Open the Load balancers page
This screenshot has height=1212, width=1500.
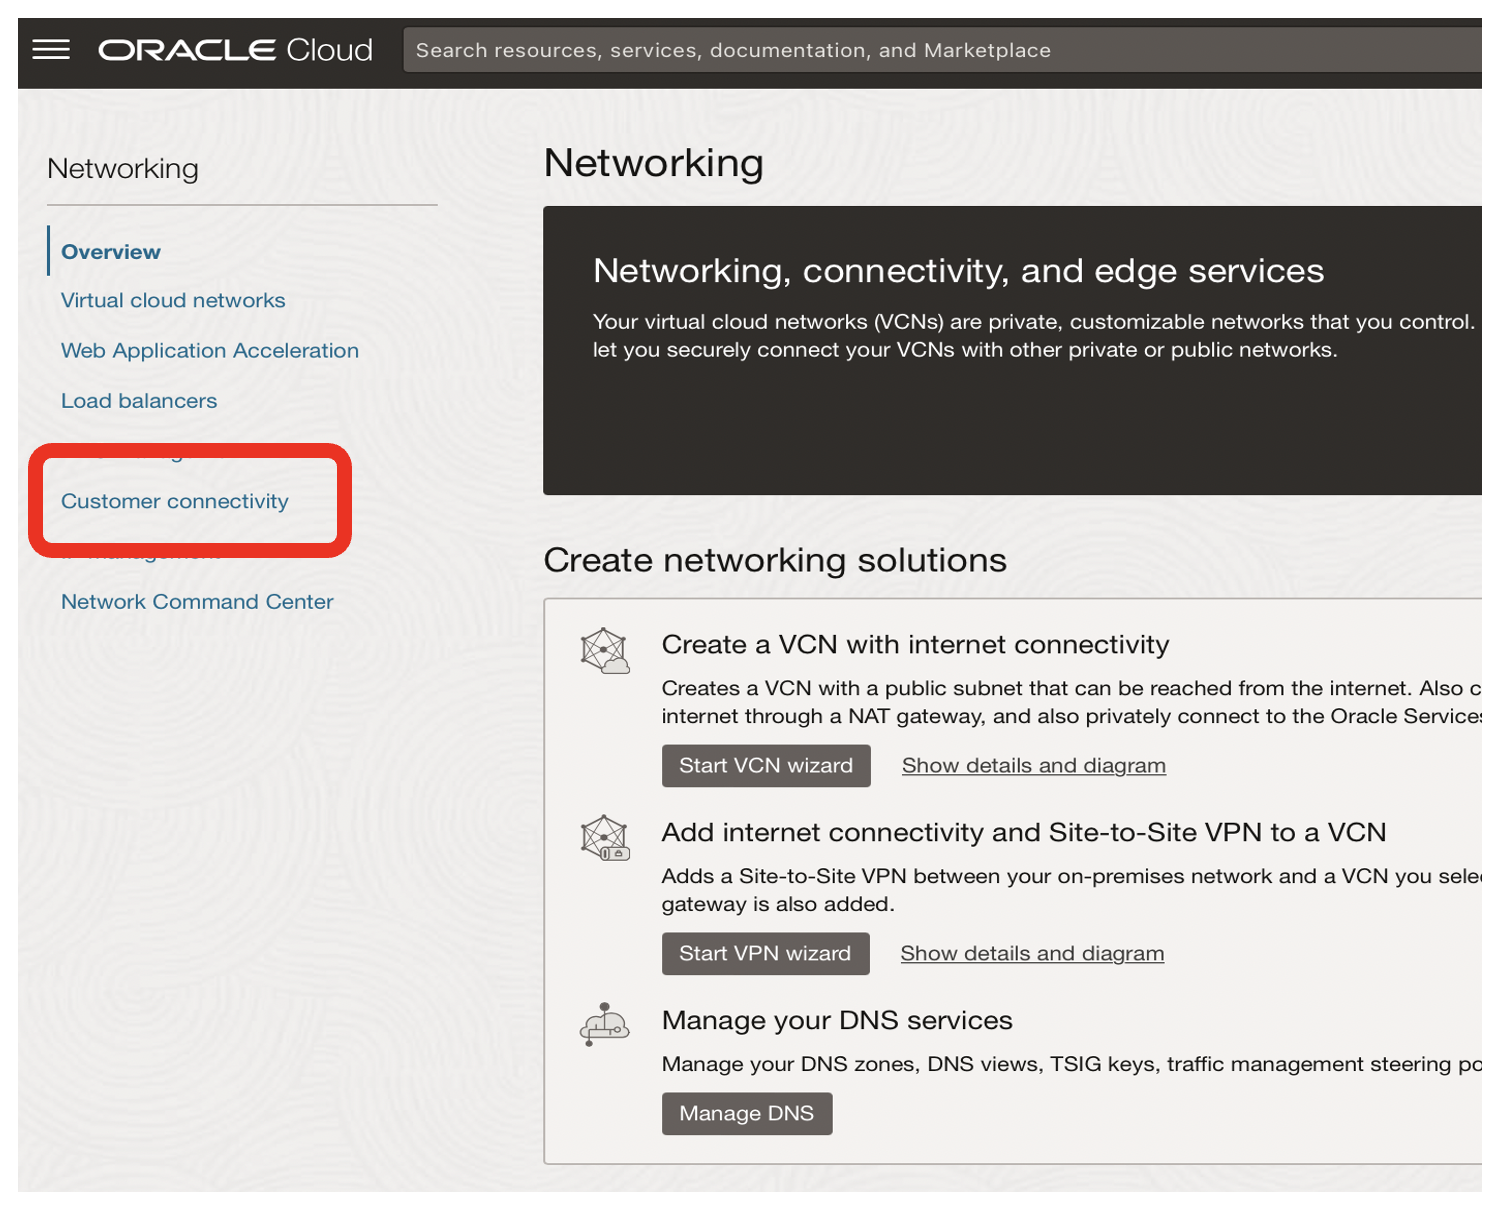(x=139, y=400)
